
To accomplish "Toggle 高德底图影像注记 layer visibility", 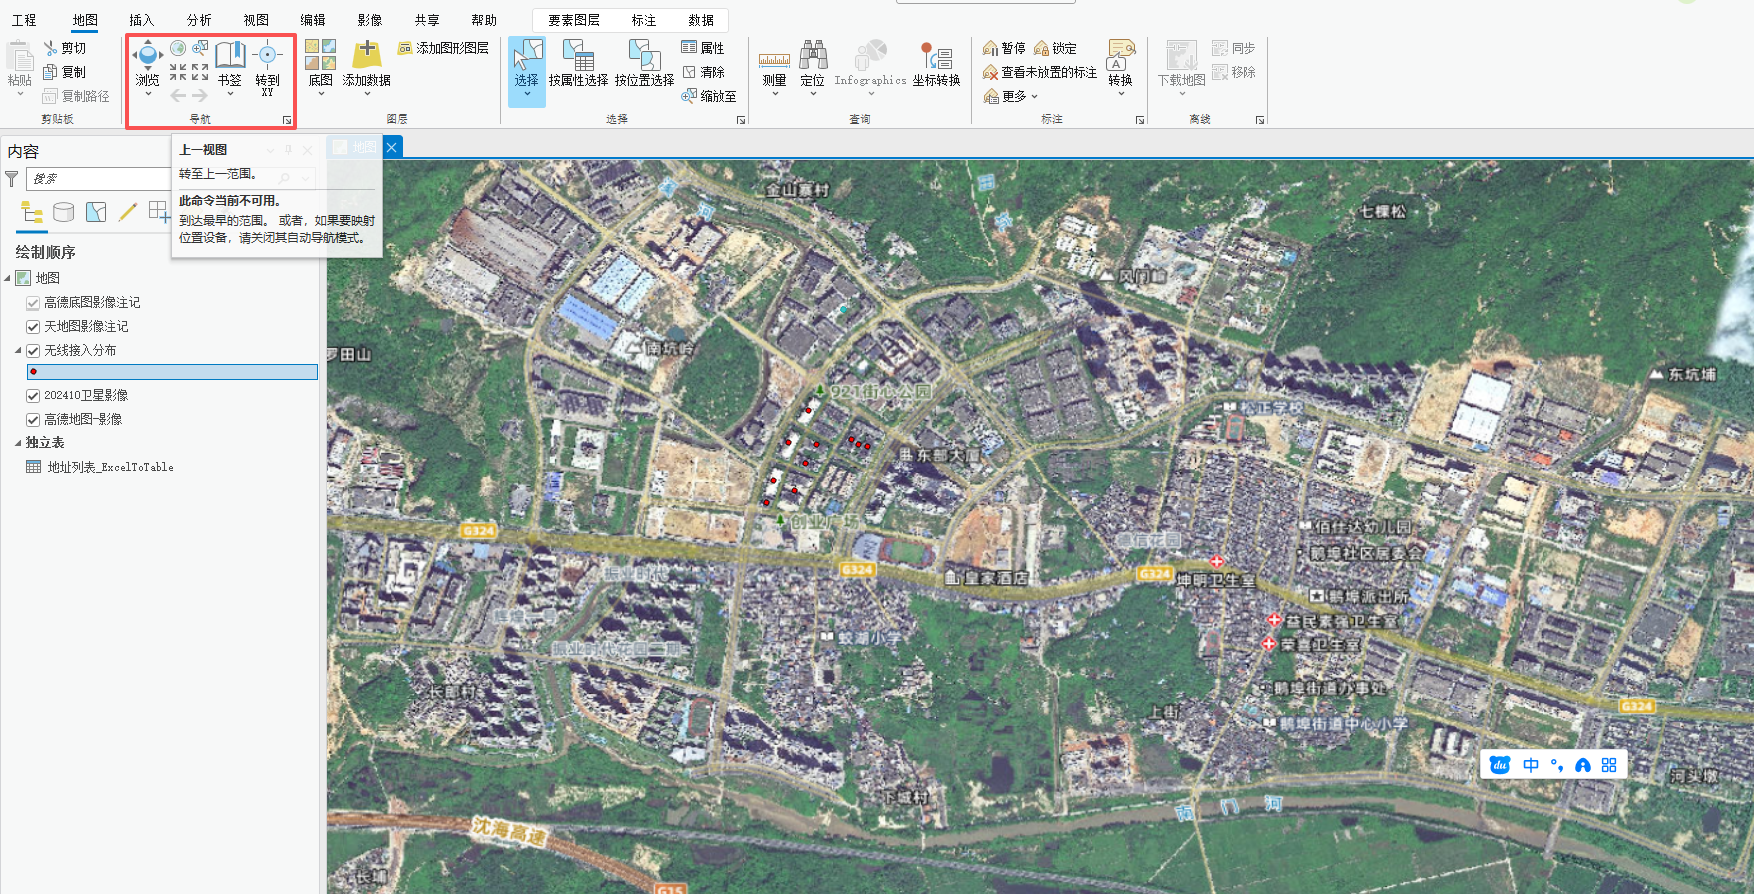I will (x=33, y=303).
